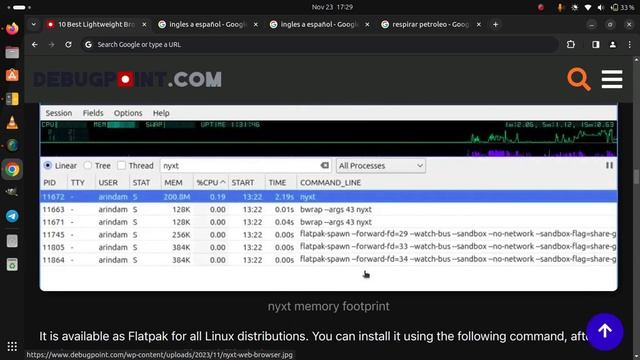Toggle the browser side panel
The width and height of the screenshot is (640, 360).
point(596,44)
